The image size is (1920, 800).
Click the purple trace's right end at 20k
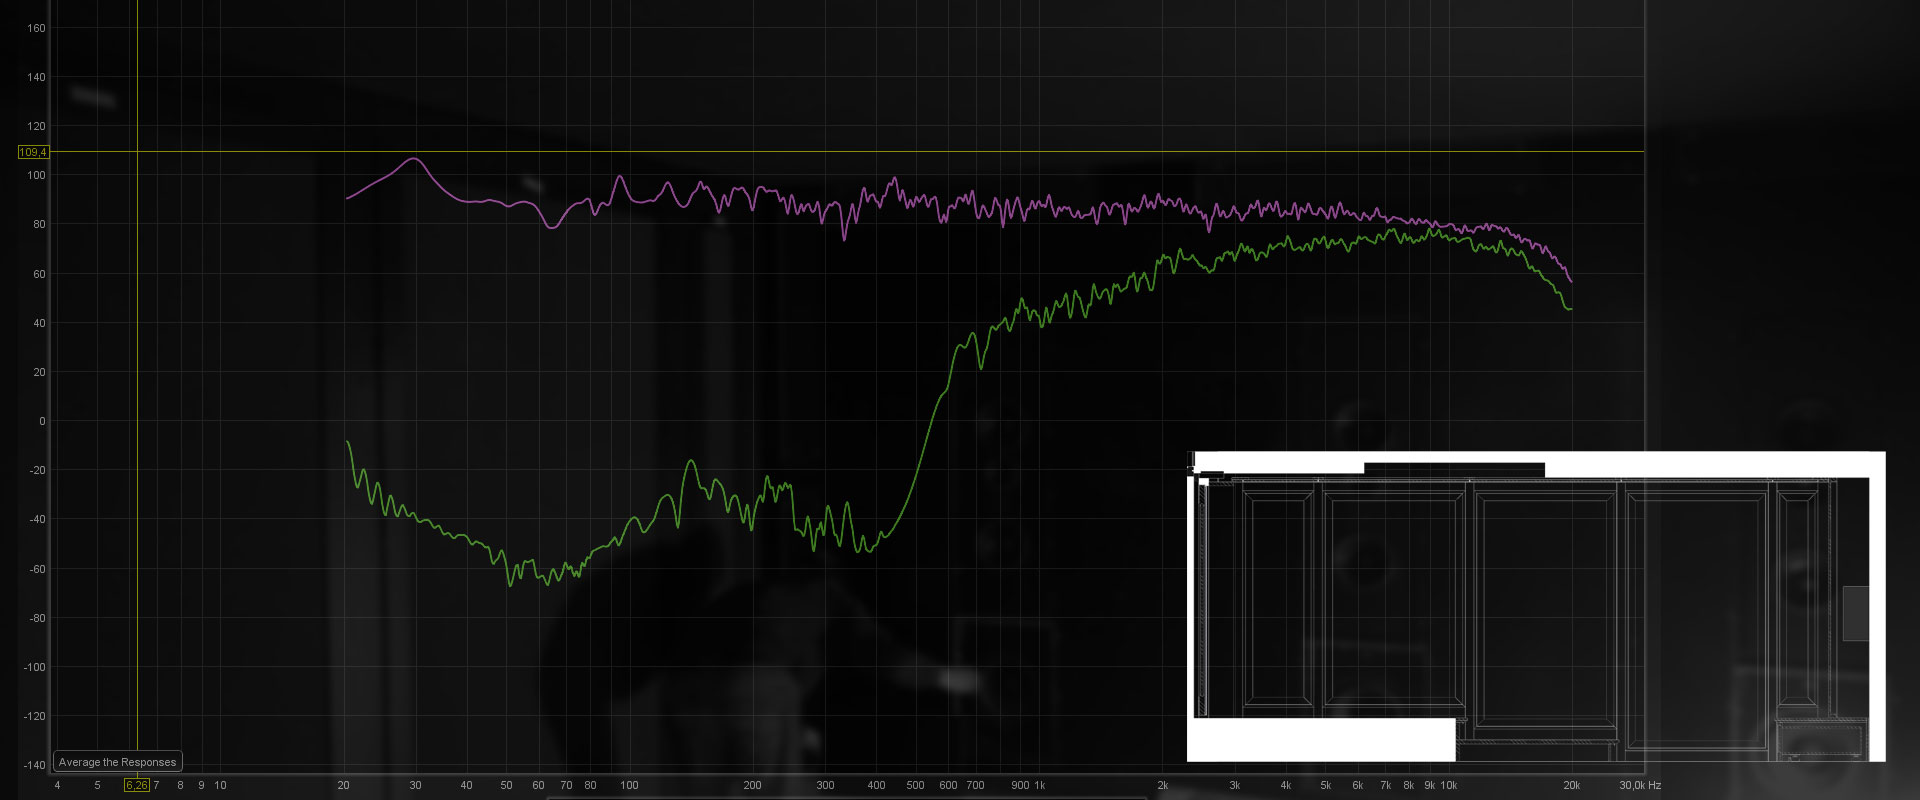pos(1571,281)
